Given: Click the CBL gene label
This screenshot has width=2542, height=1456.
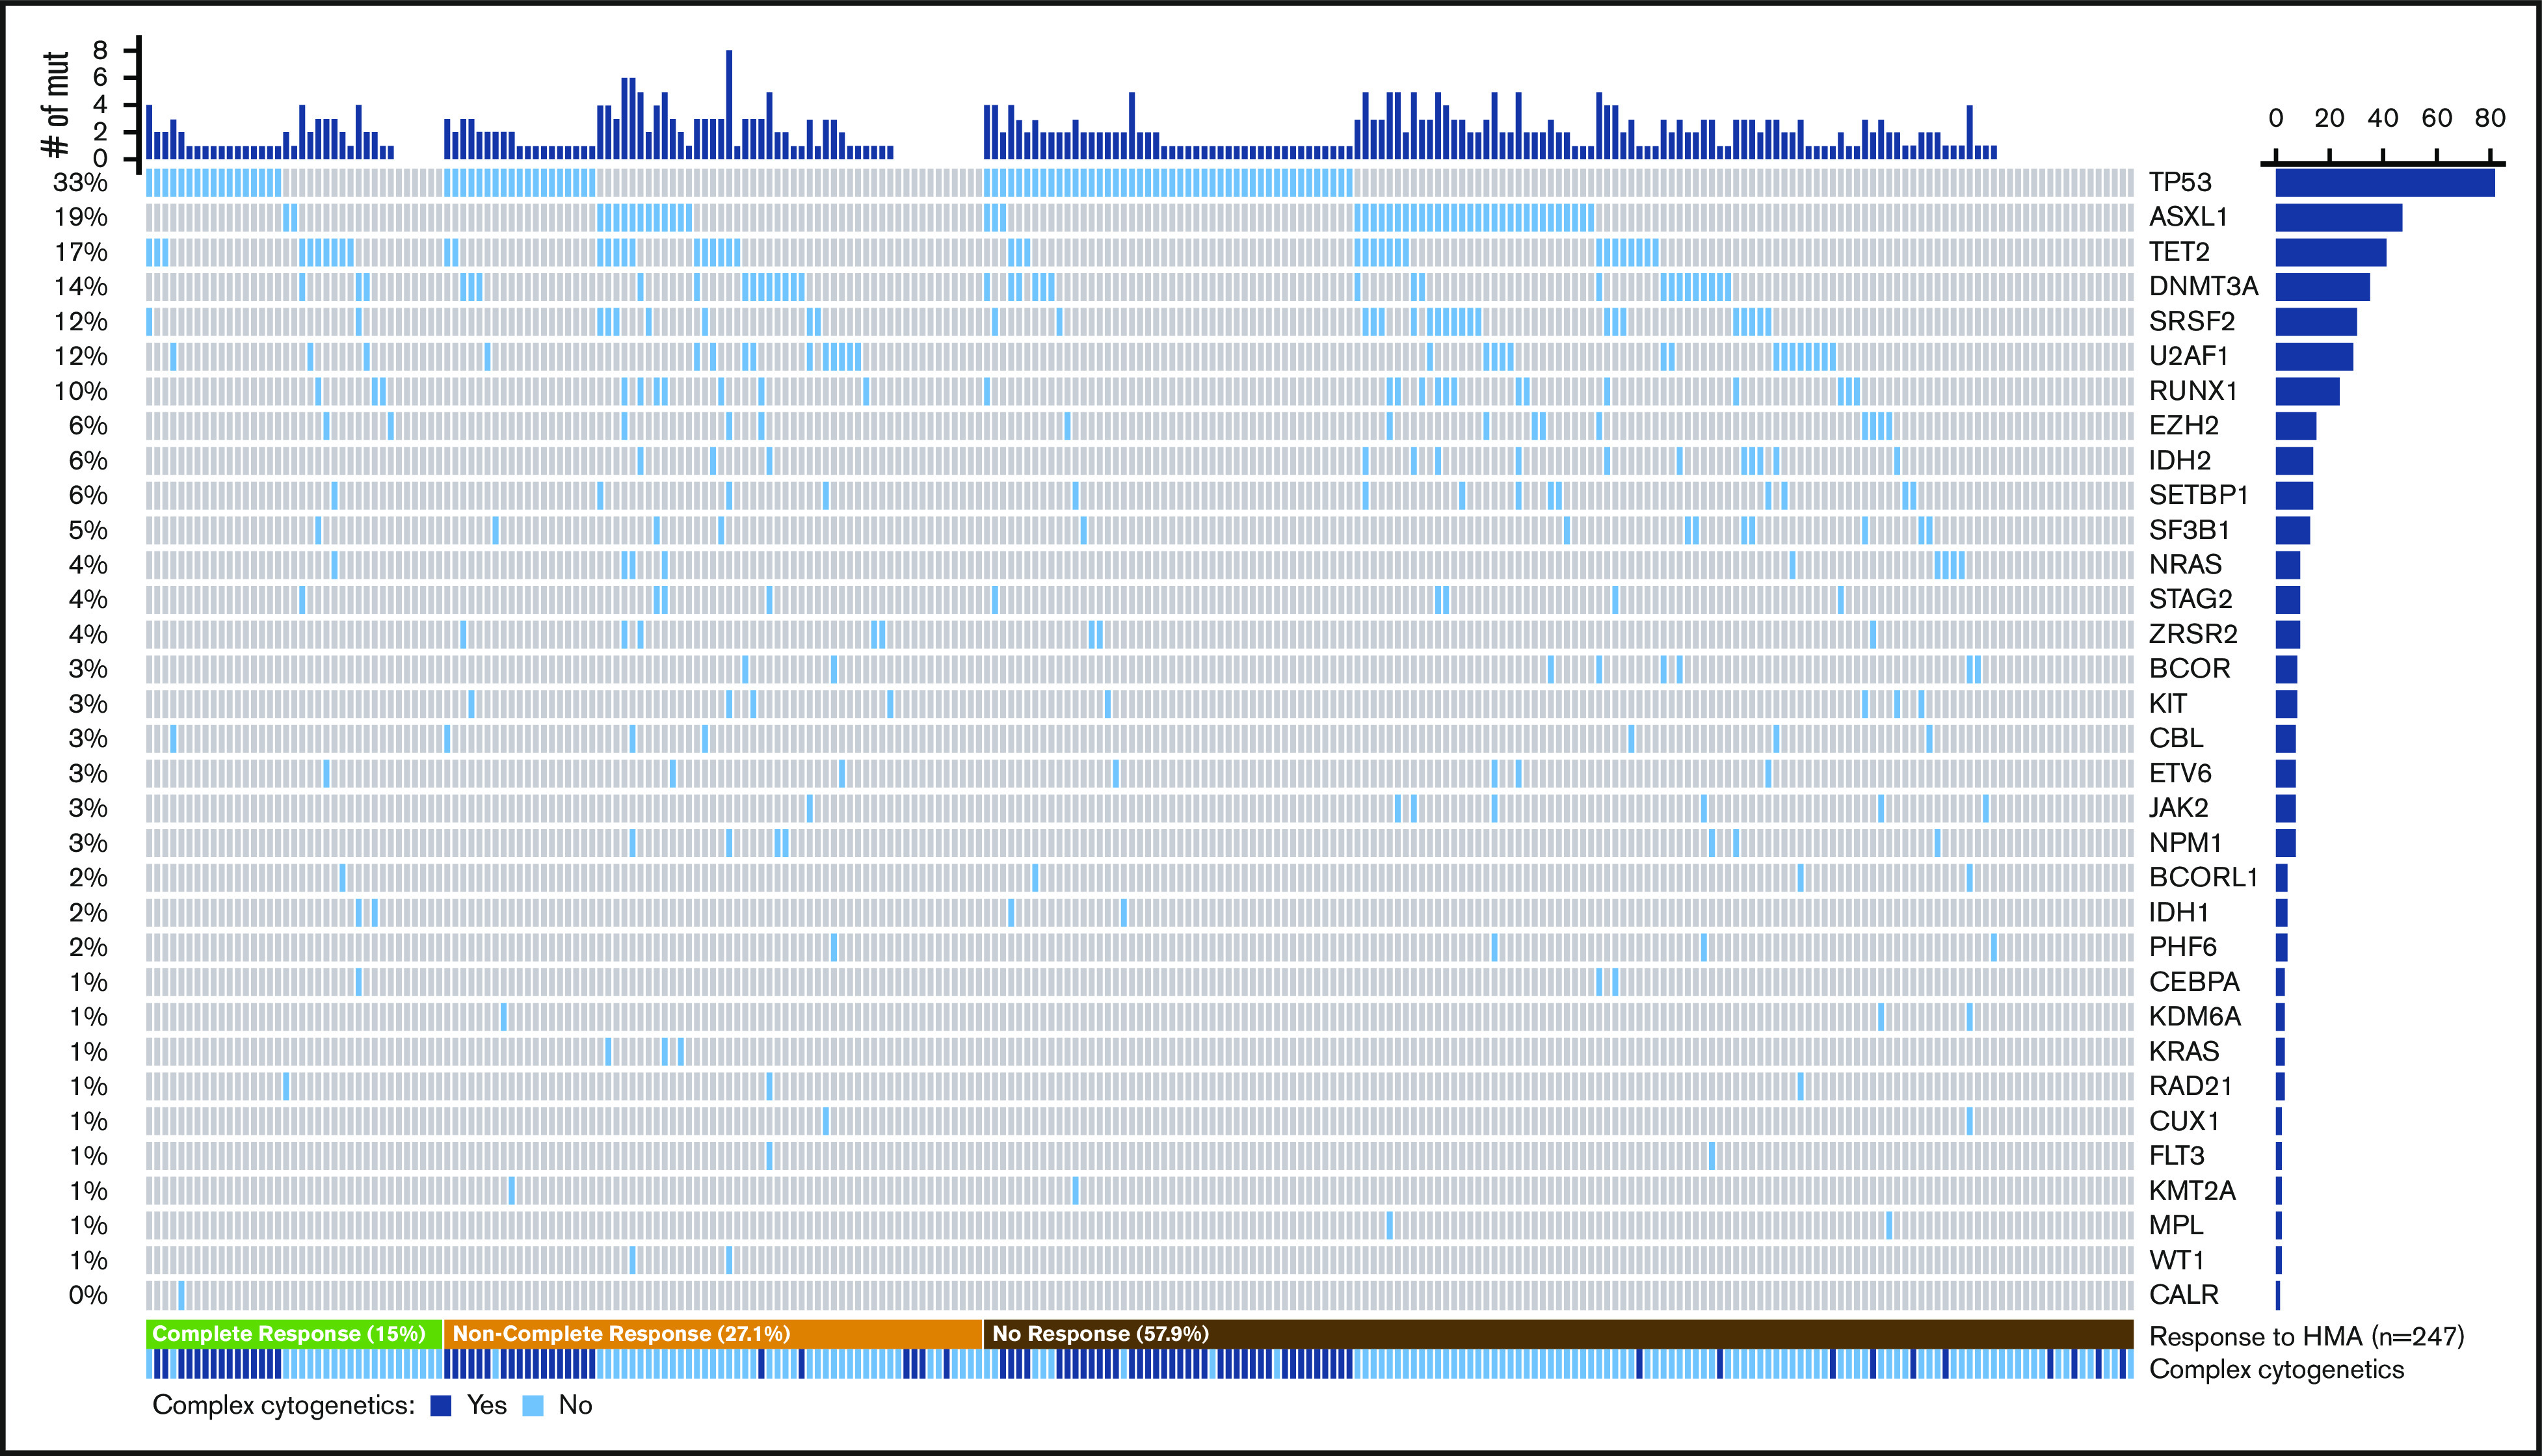Looking at the screenshot, I should point(2176,738).
